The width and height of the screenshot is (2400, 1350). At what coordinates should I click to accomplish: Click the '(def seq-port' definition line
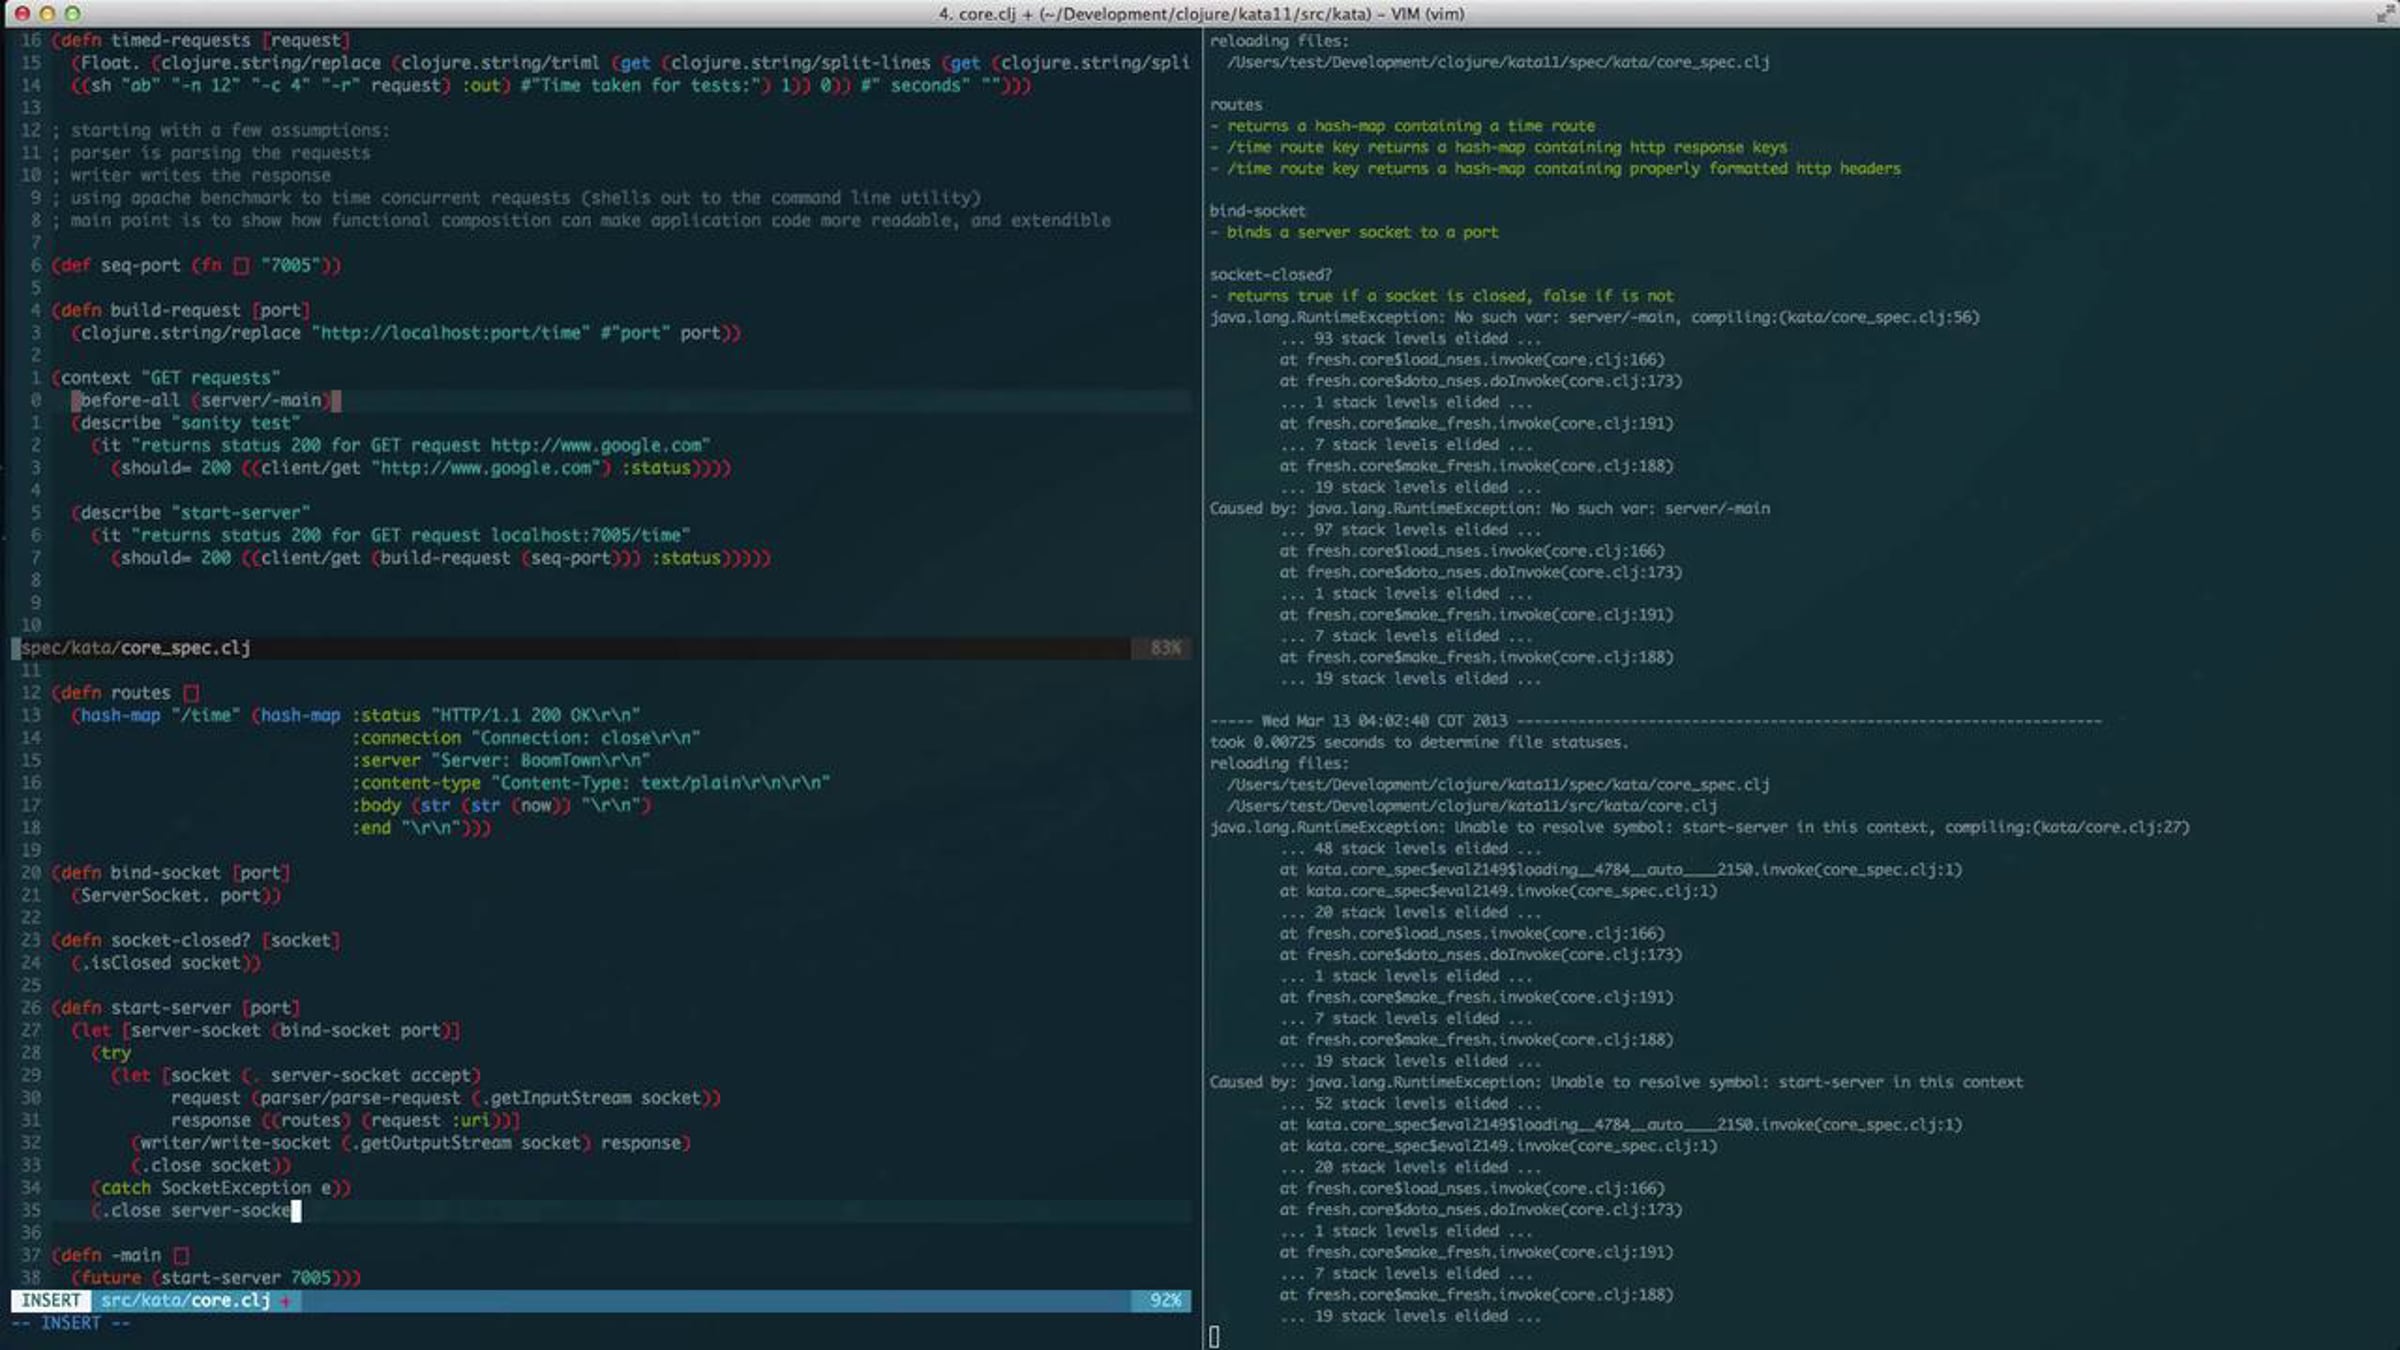point(197,266)
